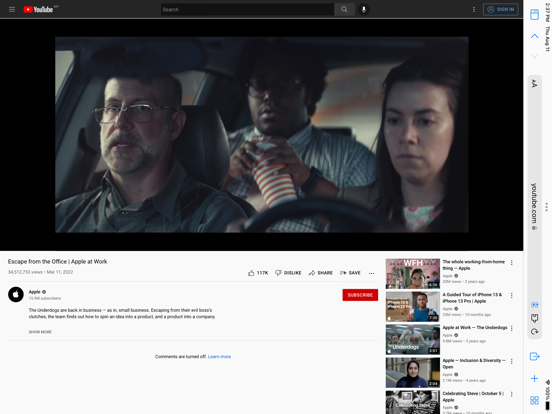
Task: Open The Underdogs video thumbnail
Action: 413,339
